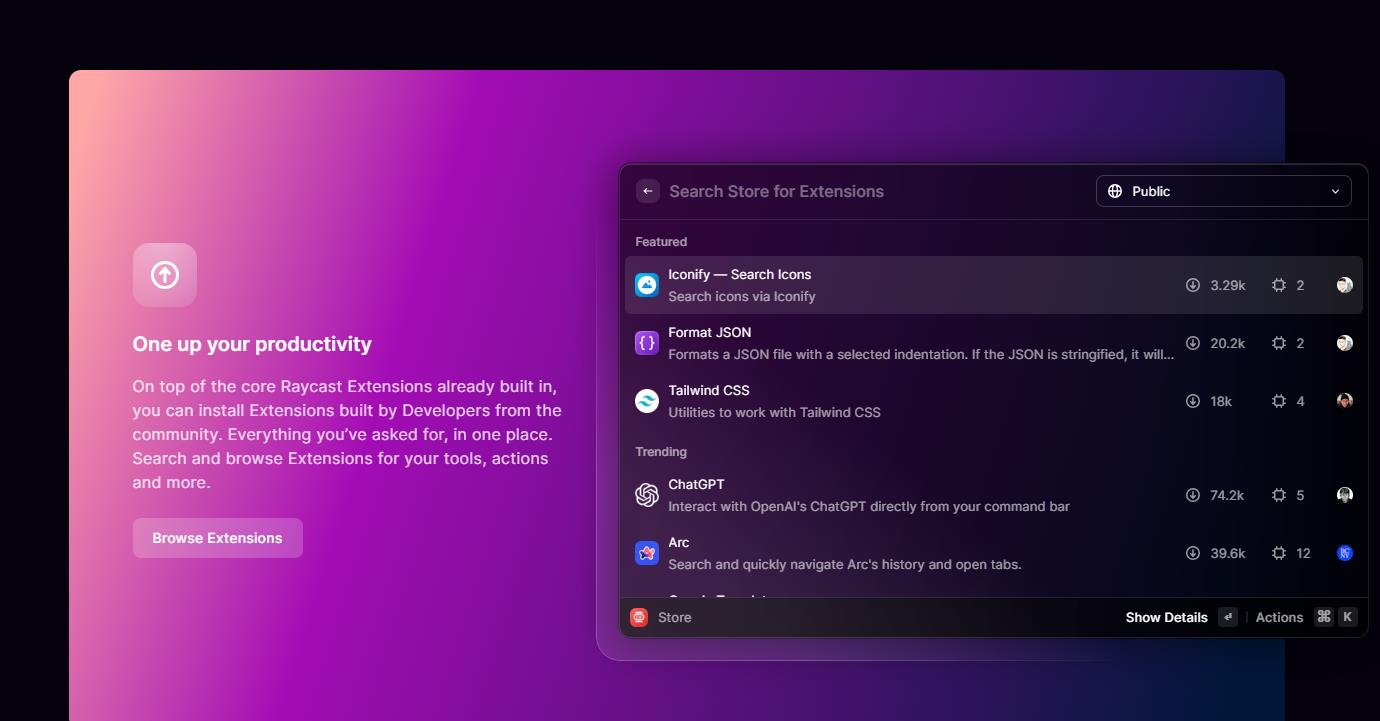Screen dimensions: 1380x721
Task: Click the author avatar in the ChatGPT row
Action: [x=1345, y=495]
